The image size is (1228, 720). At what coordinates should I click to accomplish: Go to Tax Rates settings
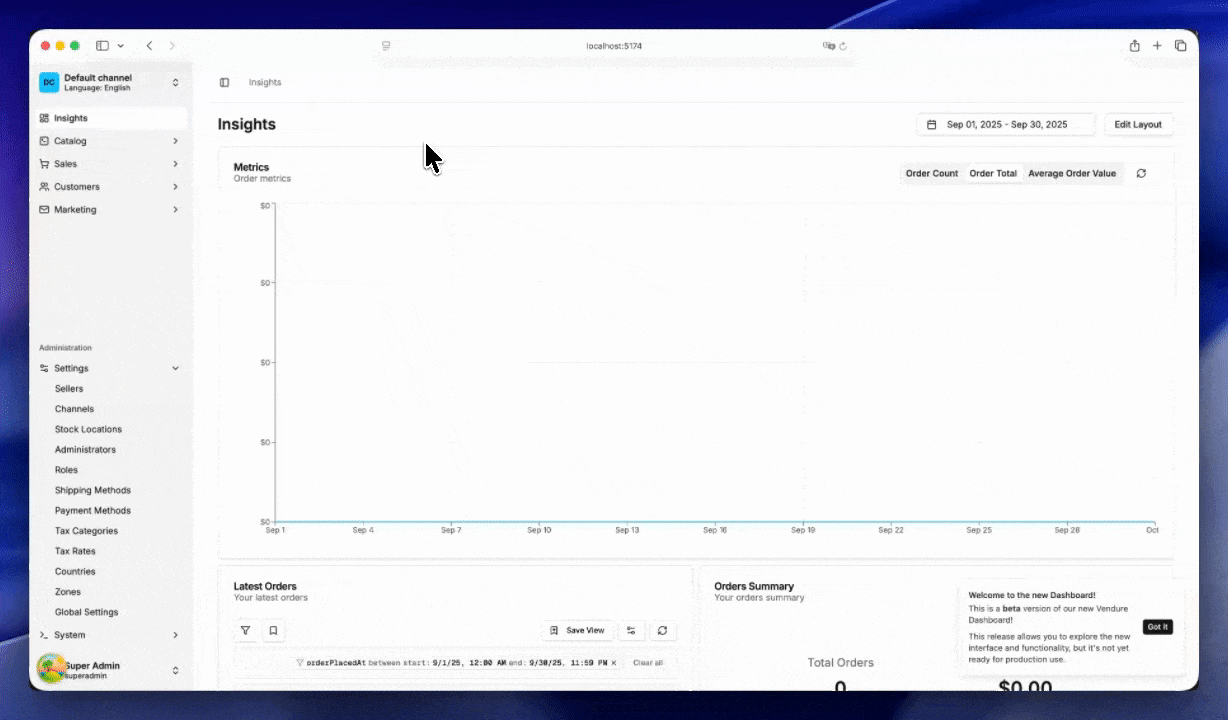tap(77, 551)
